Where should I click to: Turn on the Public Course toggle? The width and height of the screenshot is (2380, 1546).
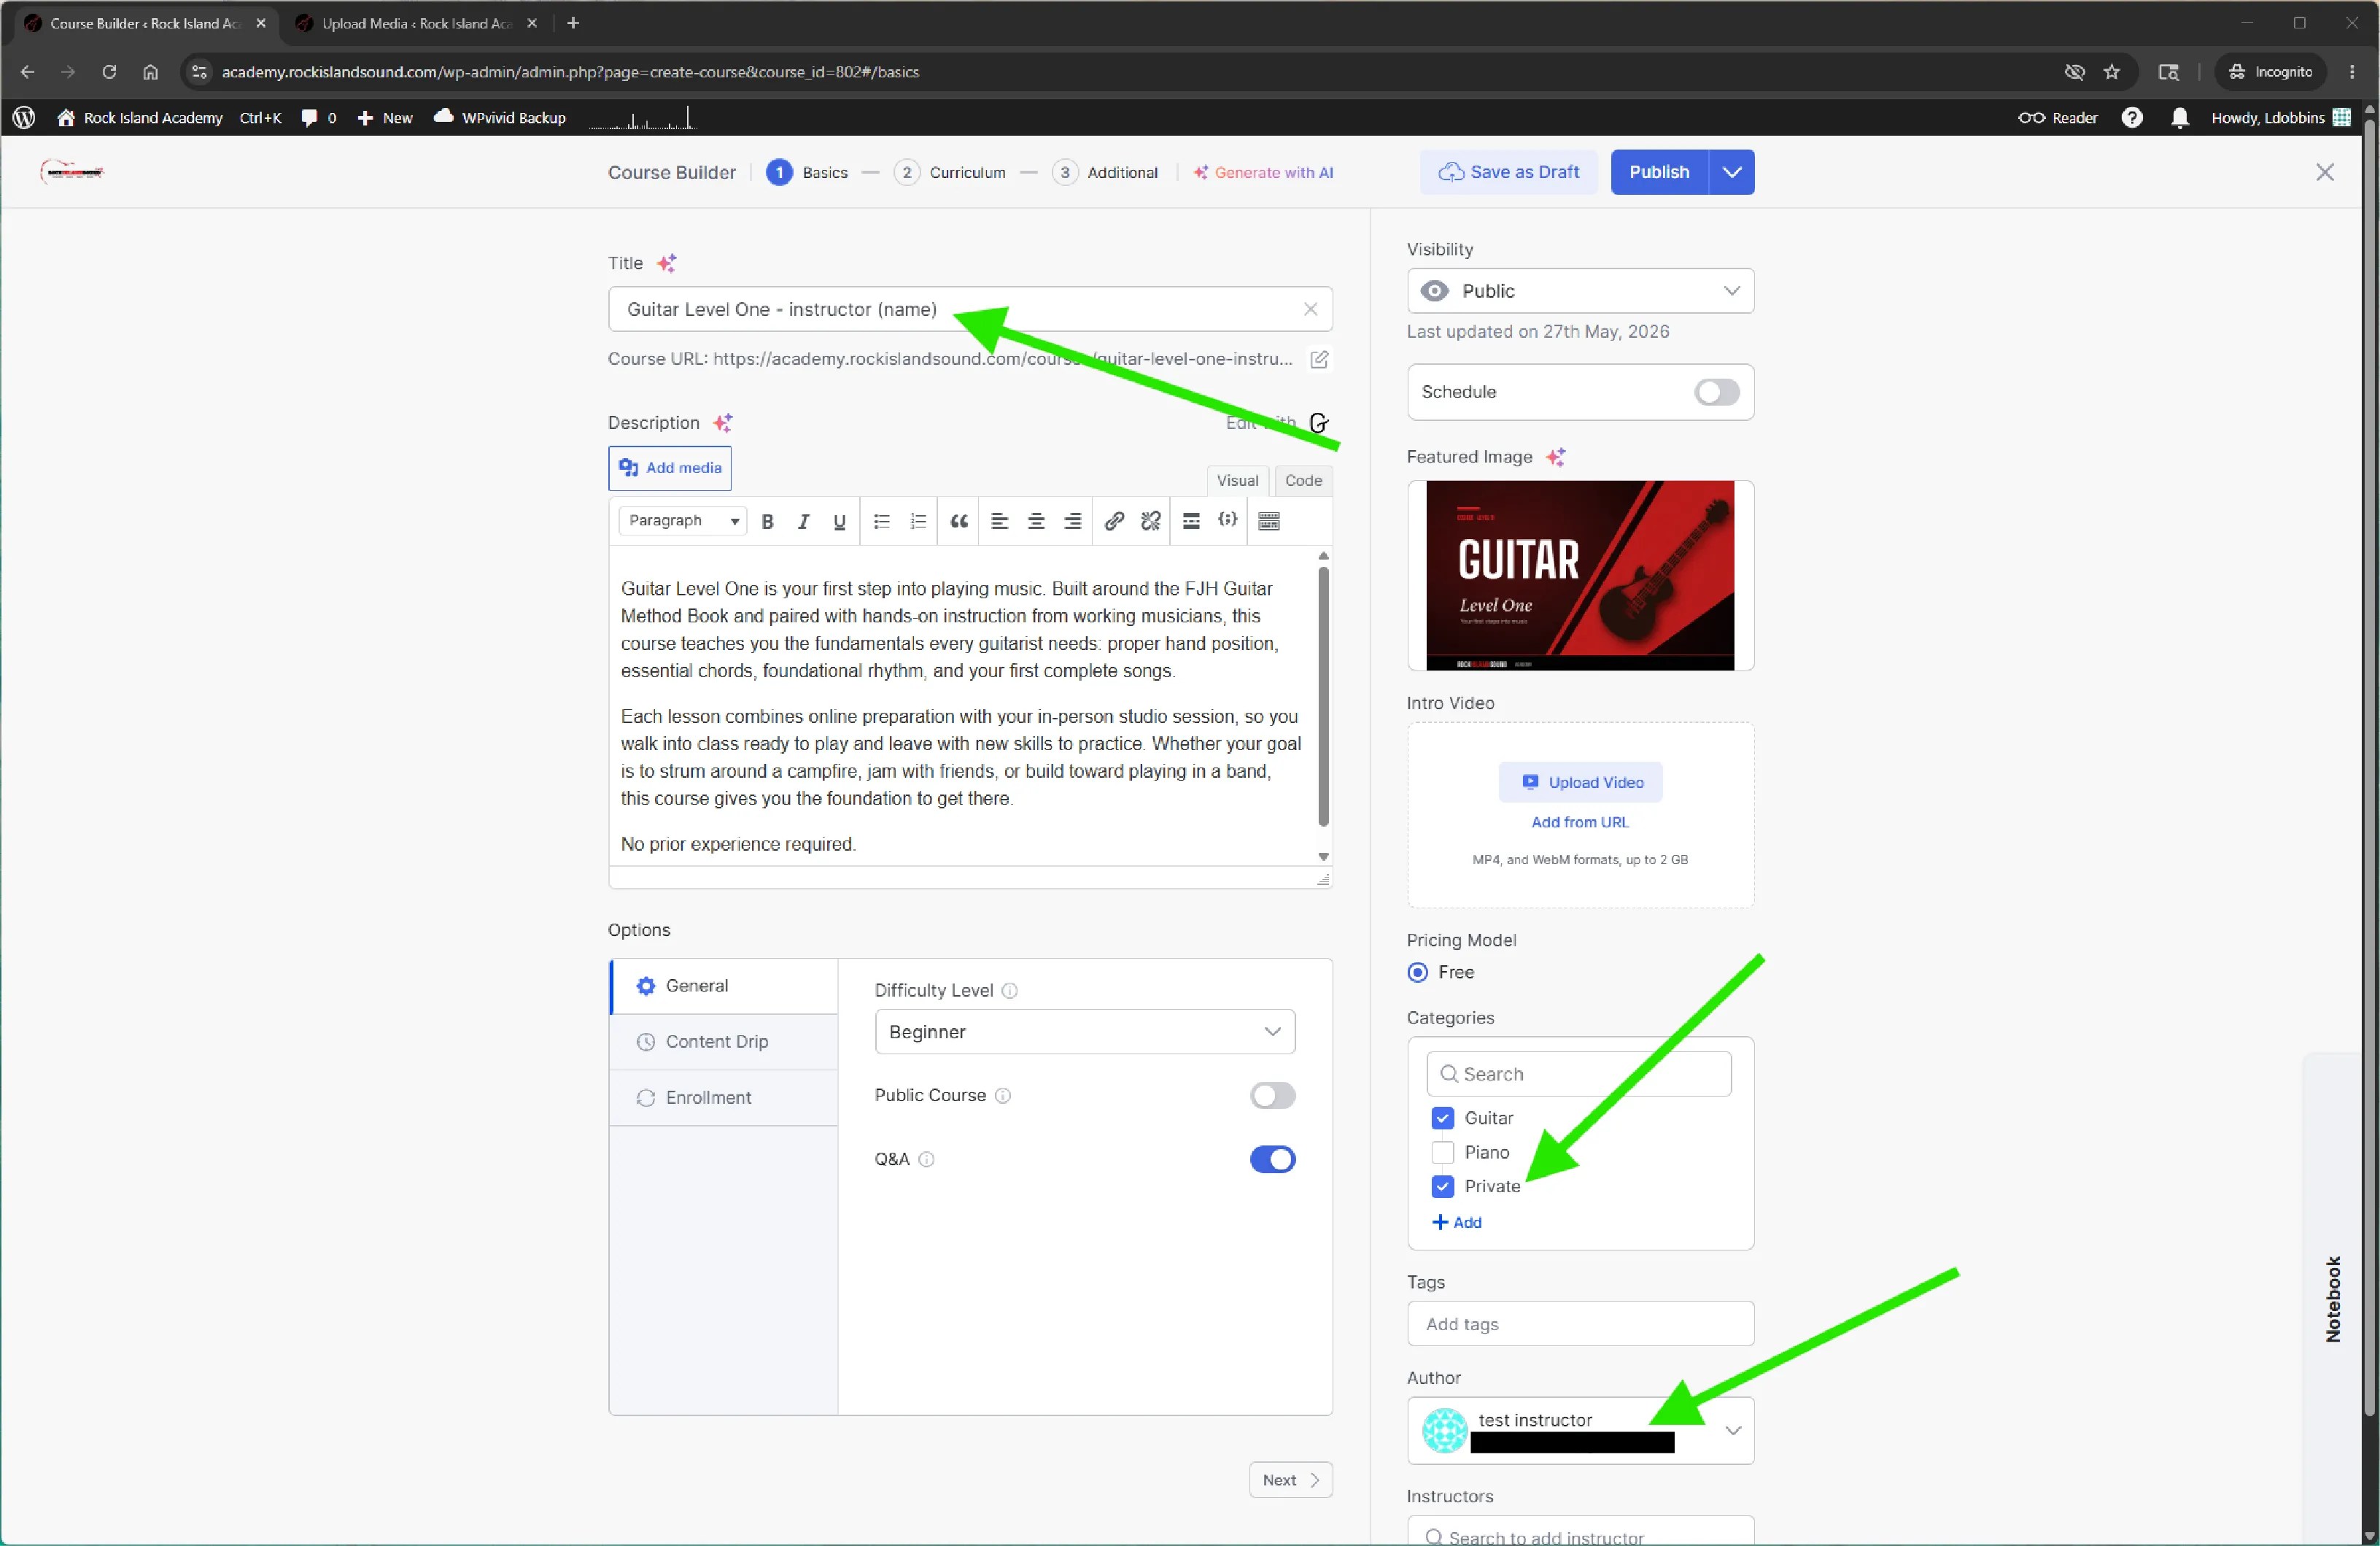pos(1272,1096)
